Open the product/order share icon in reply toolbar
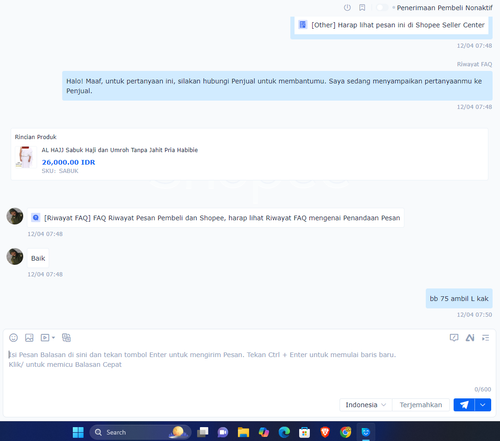 pos(66,338)
